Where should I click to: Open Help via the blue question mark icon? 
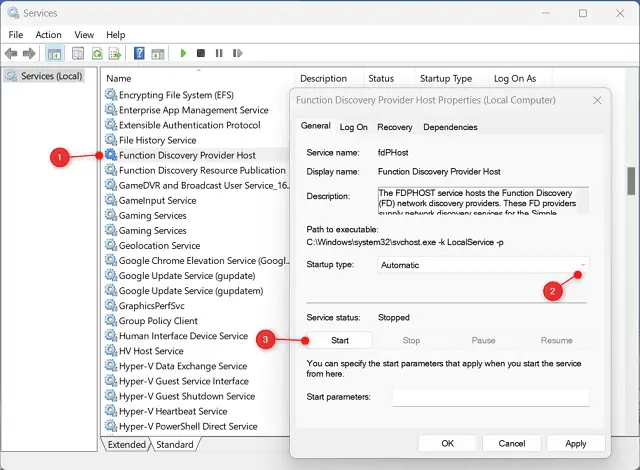point(141,53)
